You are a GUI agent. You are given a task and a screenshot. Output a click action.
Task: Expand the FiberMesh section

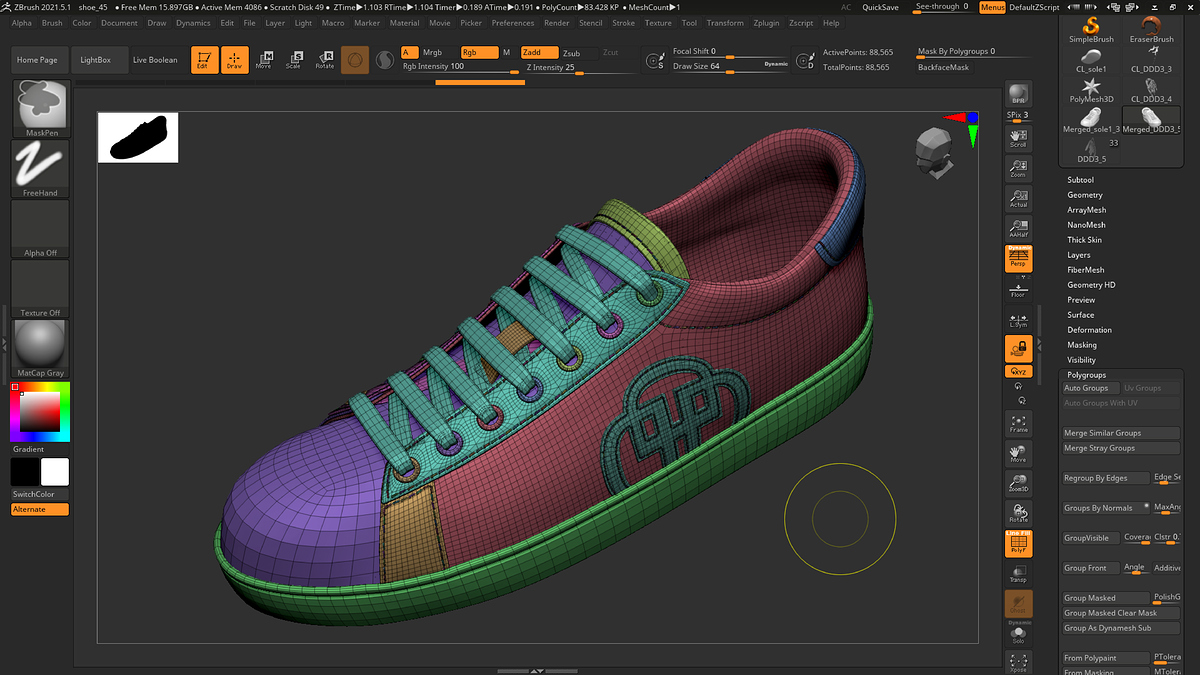(x=1085, y=270)
